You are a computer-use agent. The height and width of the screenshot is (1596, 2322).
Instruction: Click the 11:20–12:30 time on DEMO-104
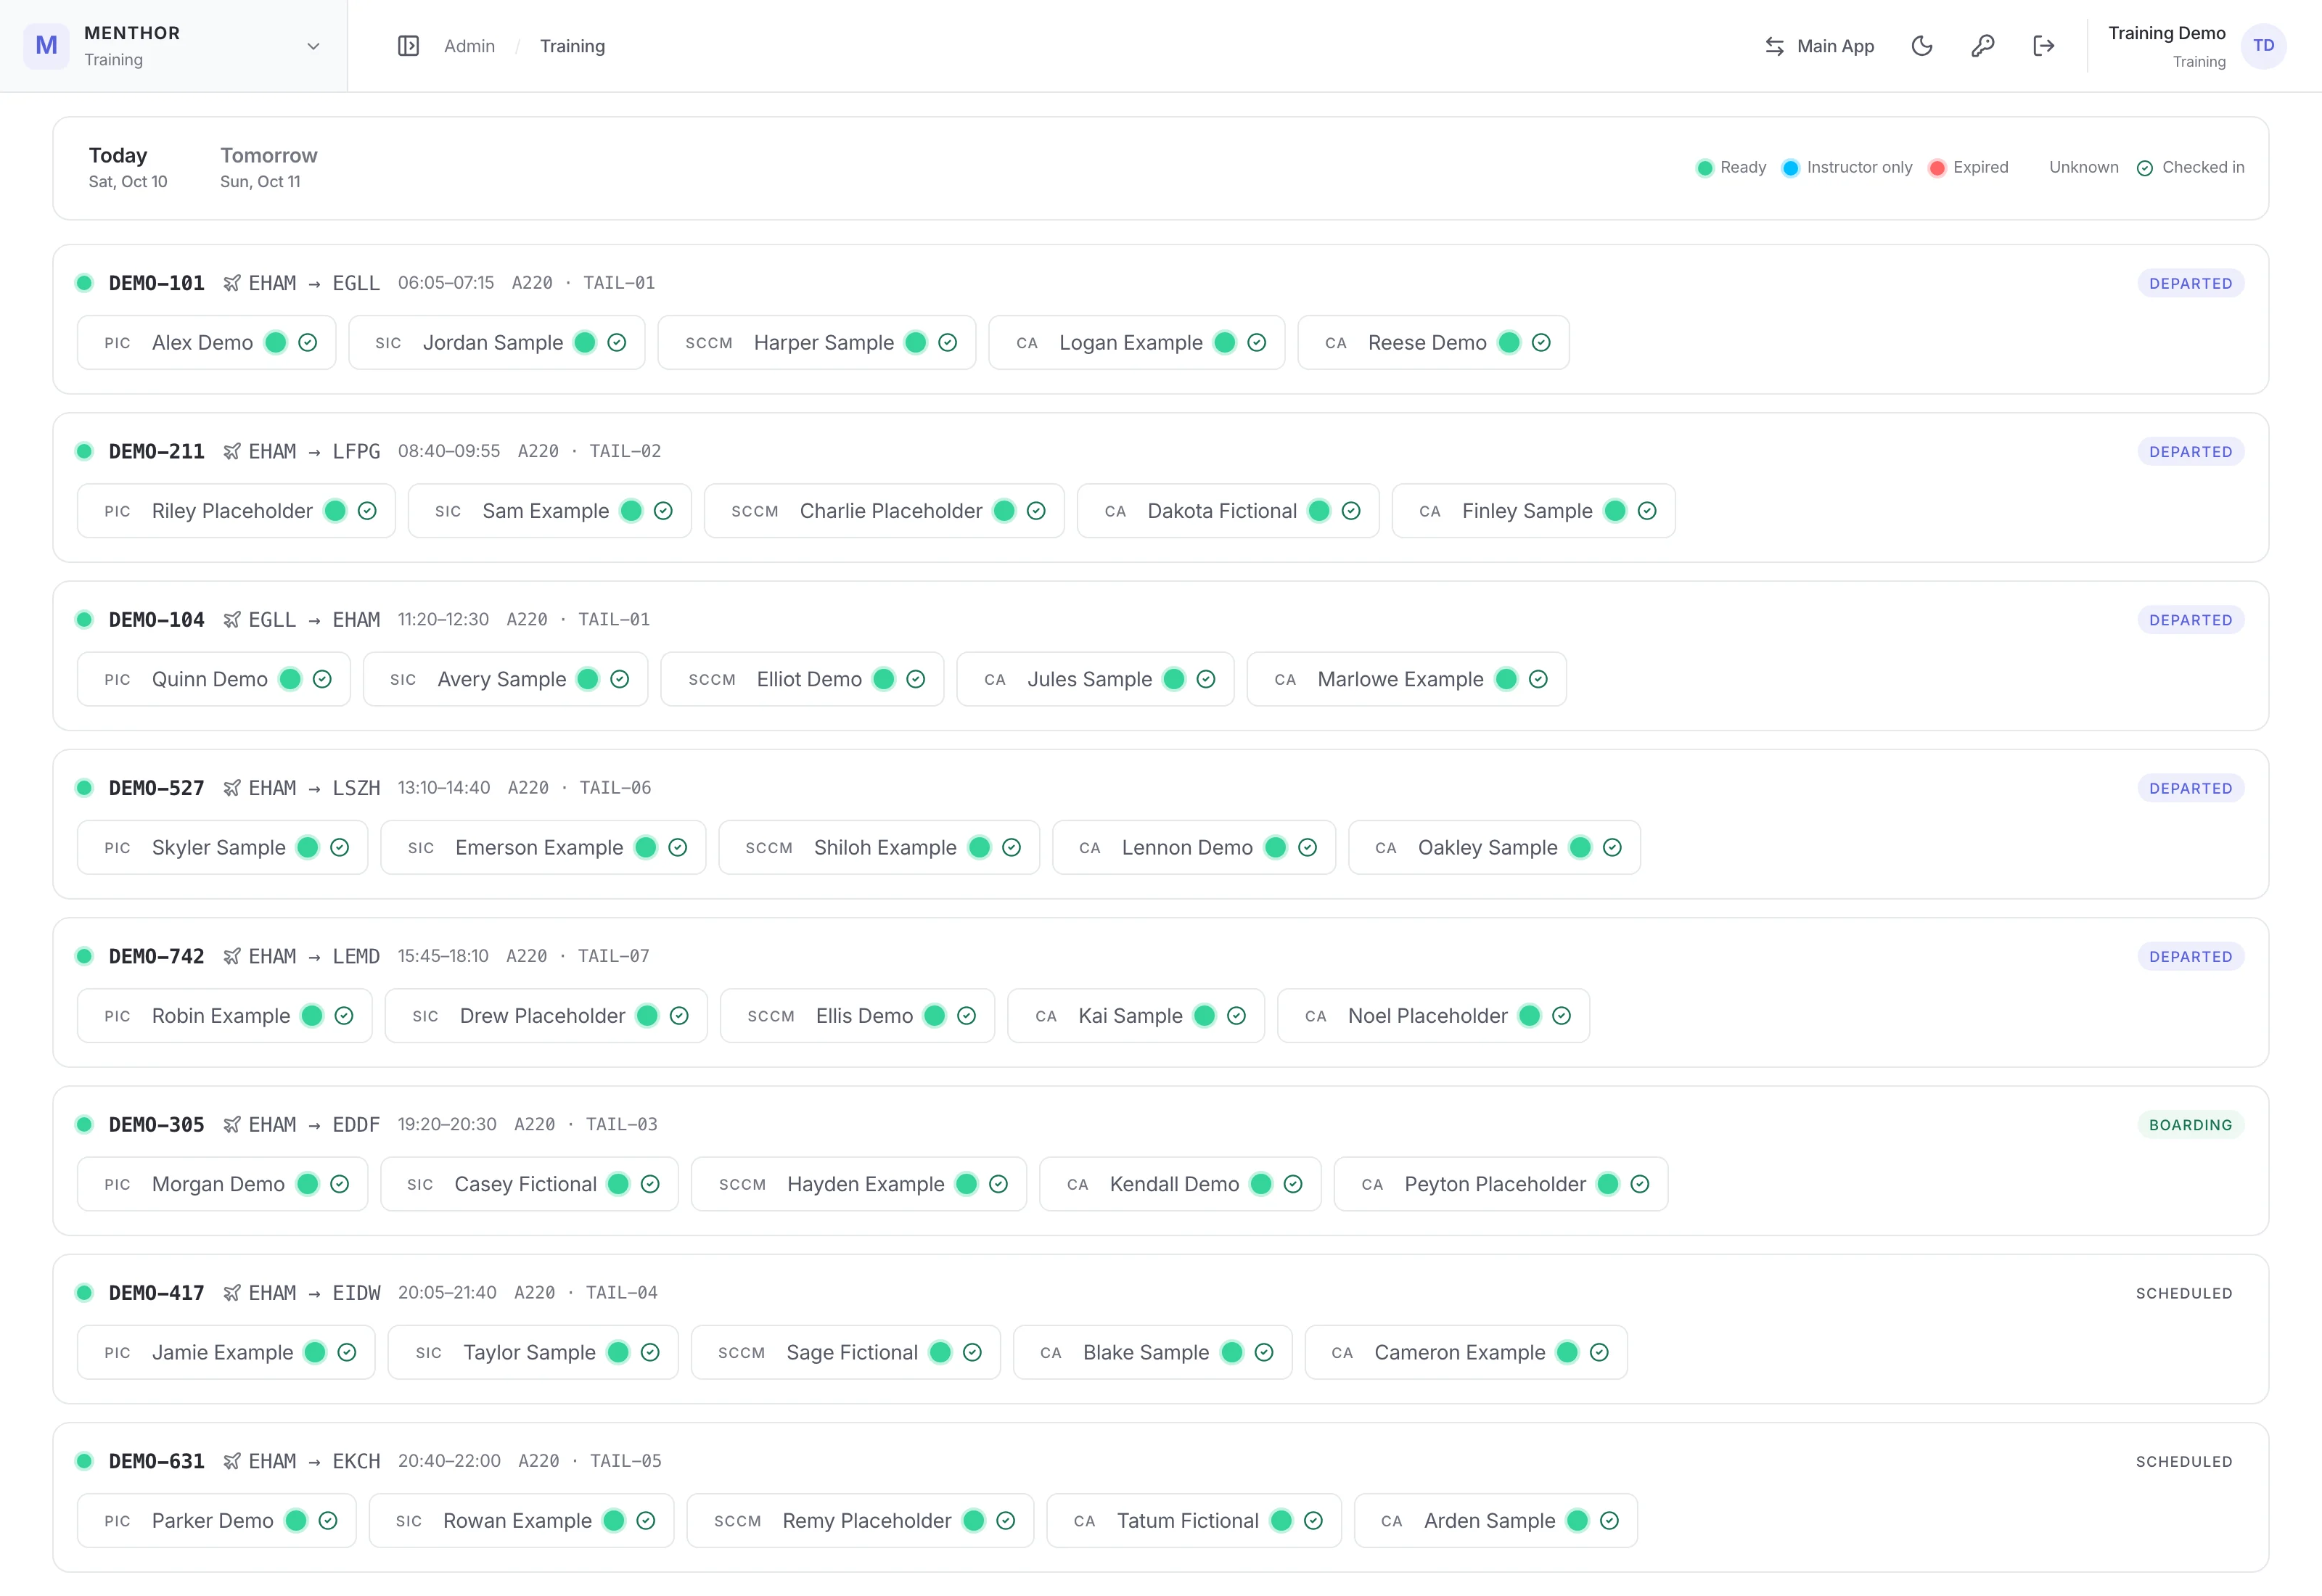pos(443,620)
